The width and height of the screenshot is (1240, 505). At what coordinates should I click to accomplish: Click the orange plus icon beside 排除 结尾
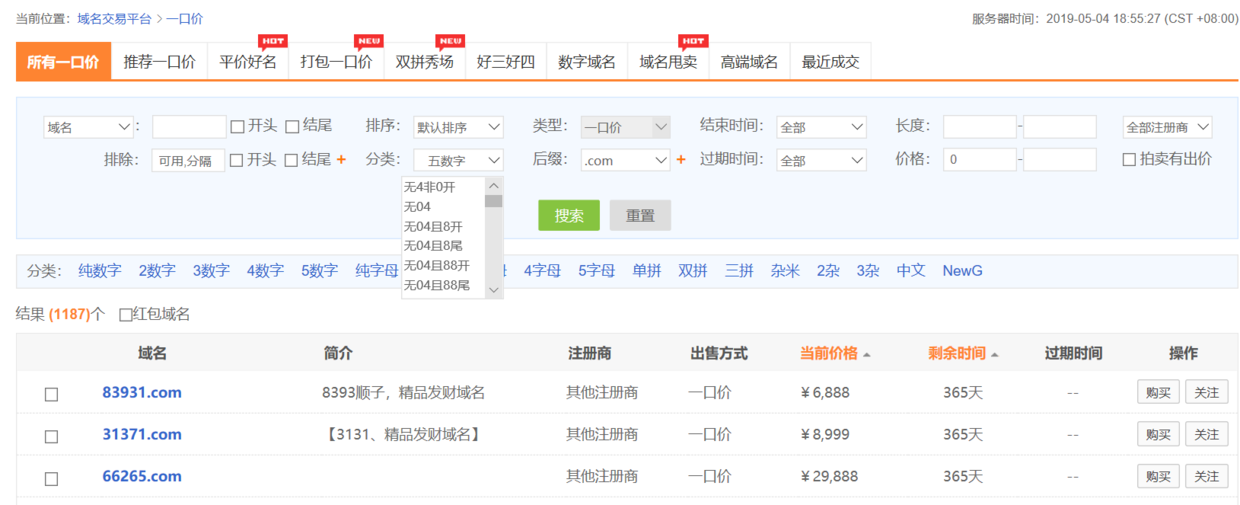(341, 160)
